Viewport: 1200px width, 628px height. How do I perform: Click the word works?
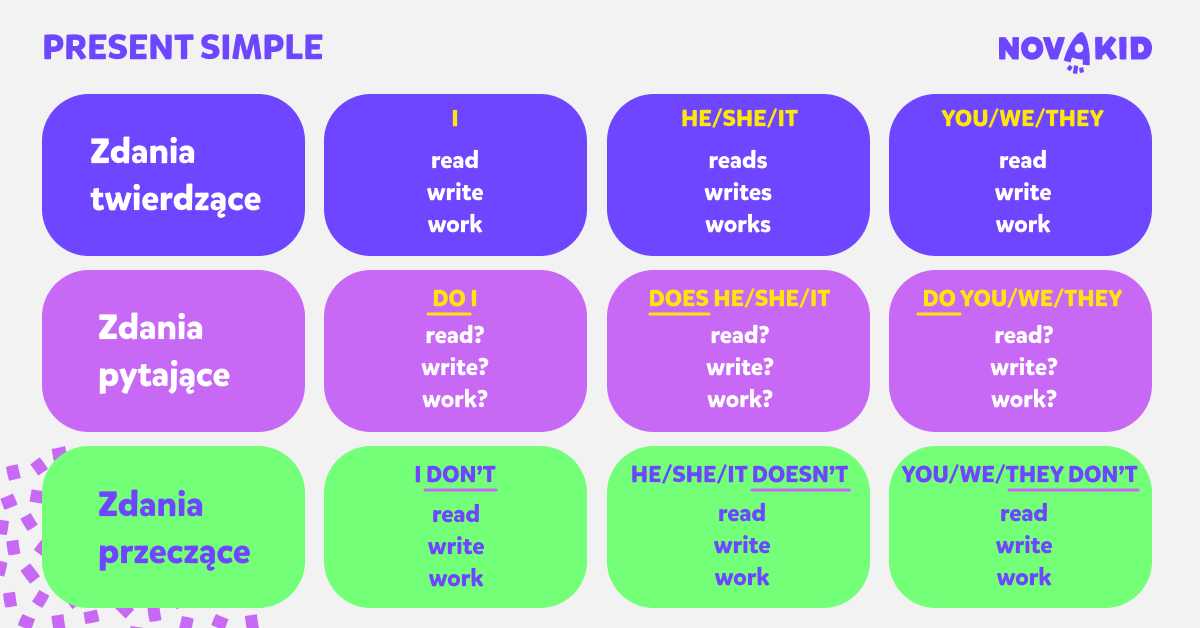(738, 224)
